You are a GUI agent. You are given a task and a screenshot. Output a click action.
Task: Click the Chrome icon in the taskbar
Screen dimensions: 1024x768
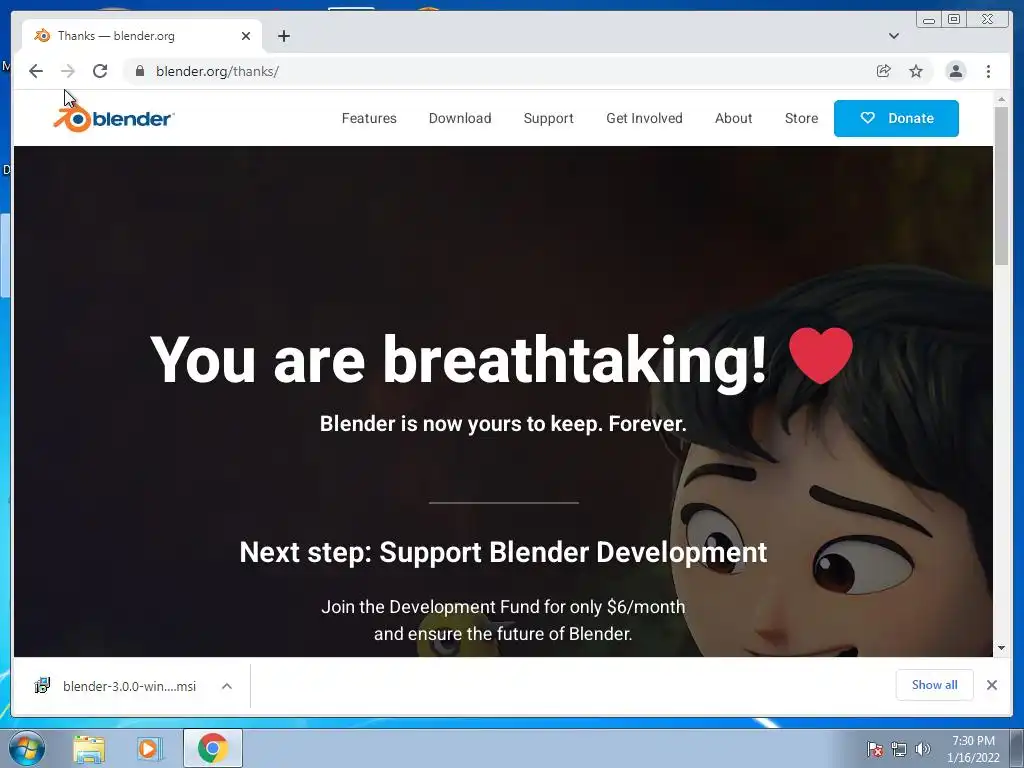213,748
